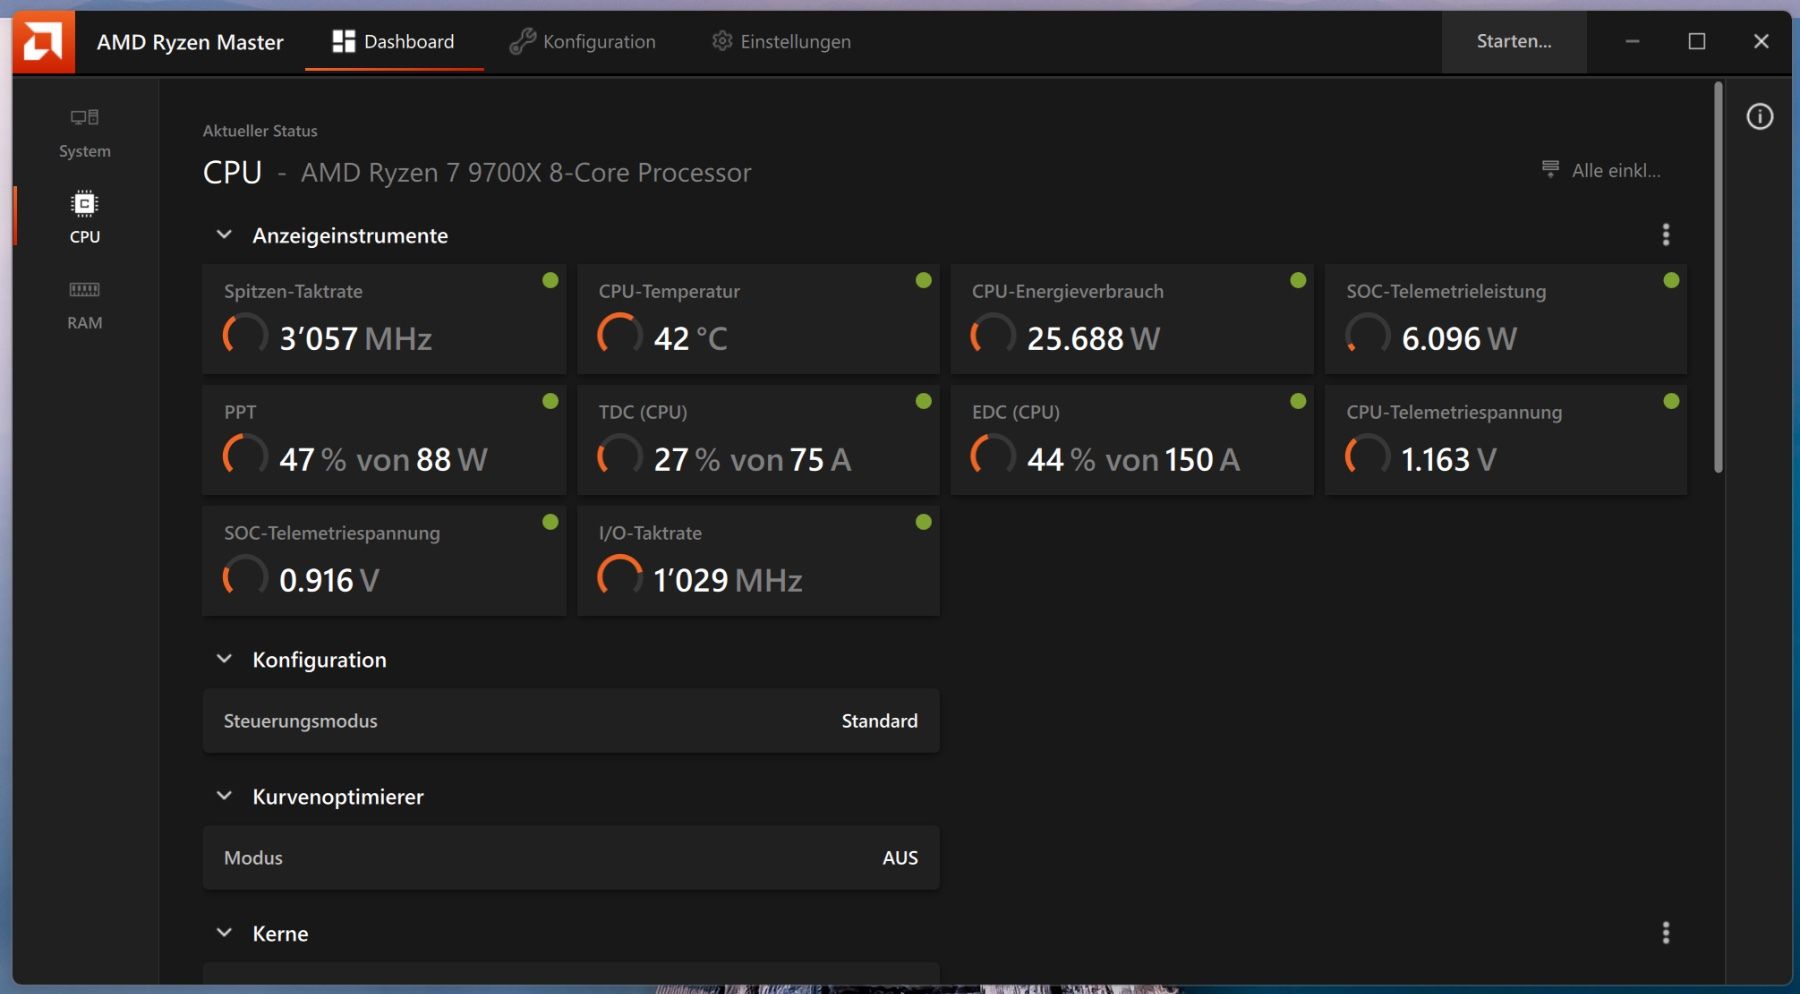The height and width of the screenshot is (994, 1800).
Task: Minimize the Ryzen Master window
Action: tap(1632, 41)
